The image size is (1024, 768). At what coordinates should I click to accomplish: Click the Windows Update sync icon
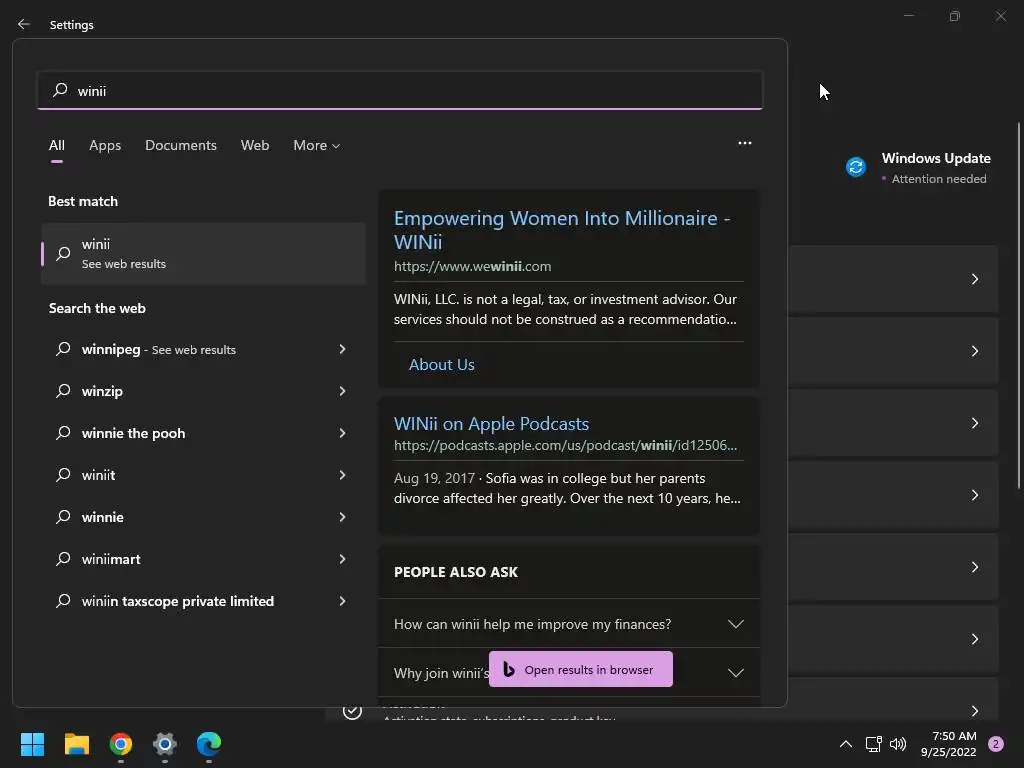[856, 167]
